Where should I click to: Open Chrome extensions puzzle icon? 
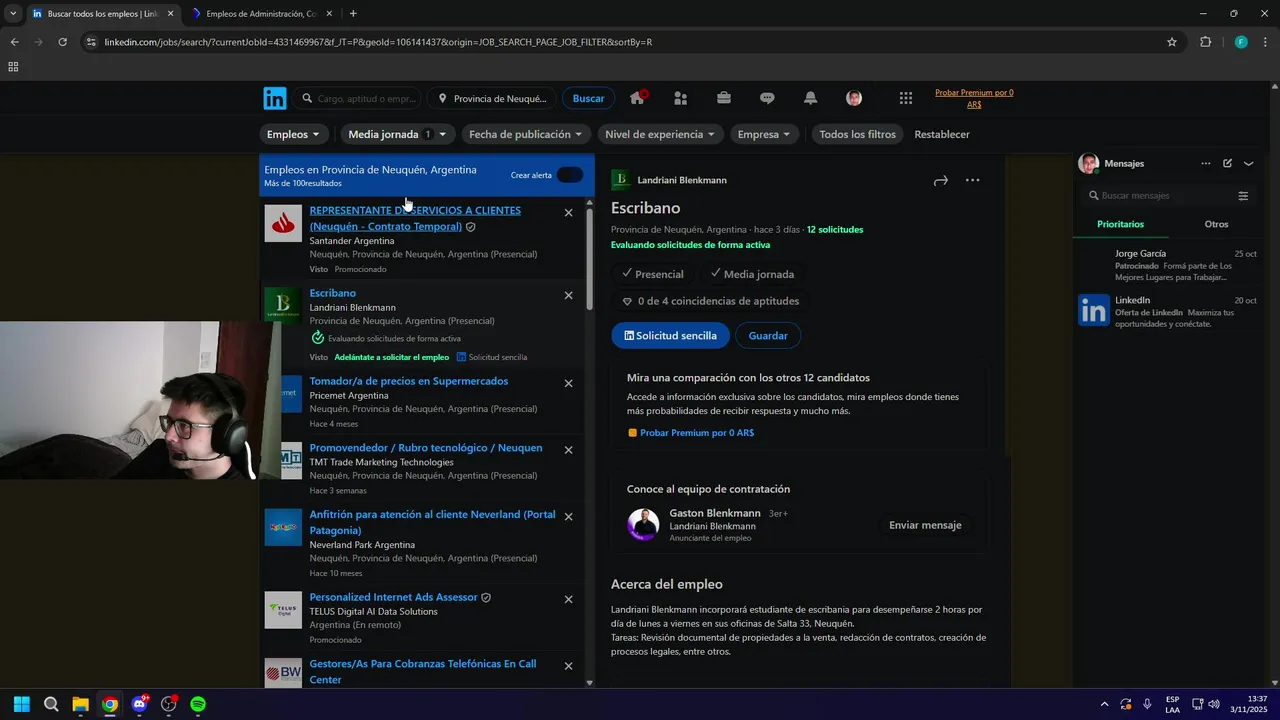click(x=1205, y=42)
